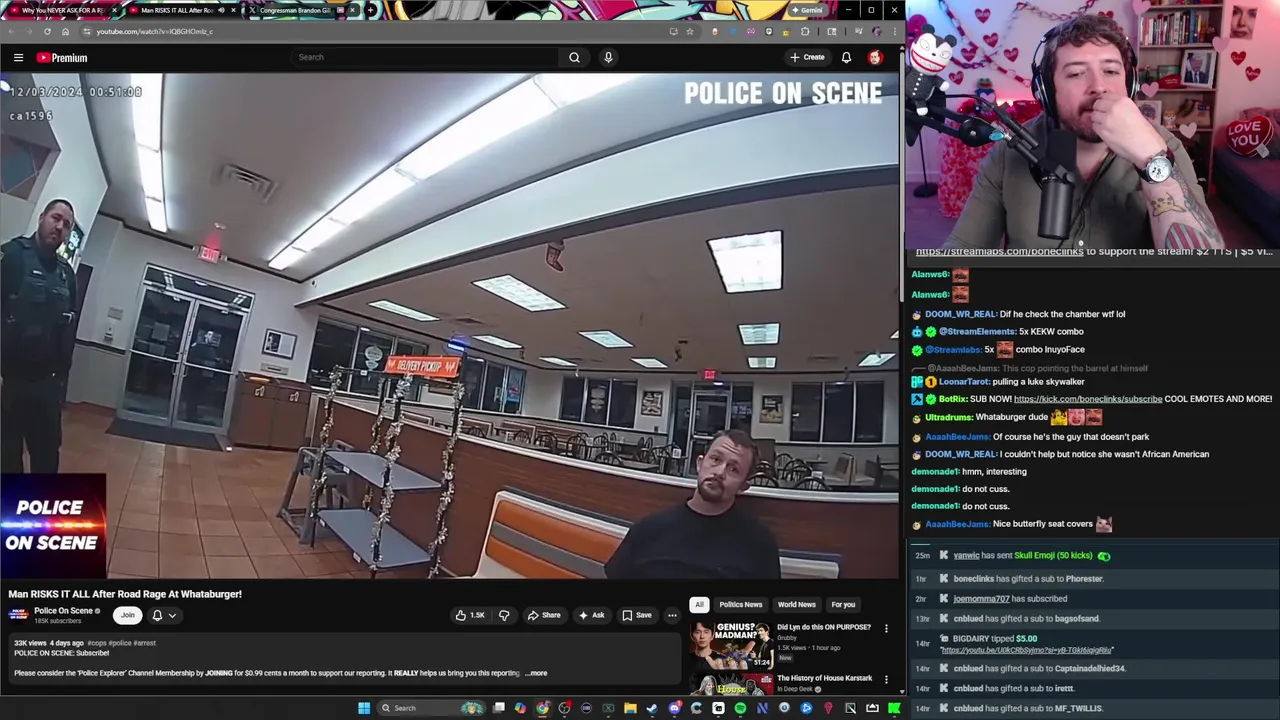Open options for House Karstark video
Image resolution: width=1280 pixels, height=720 pixels.
click(886, 679)
